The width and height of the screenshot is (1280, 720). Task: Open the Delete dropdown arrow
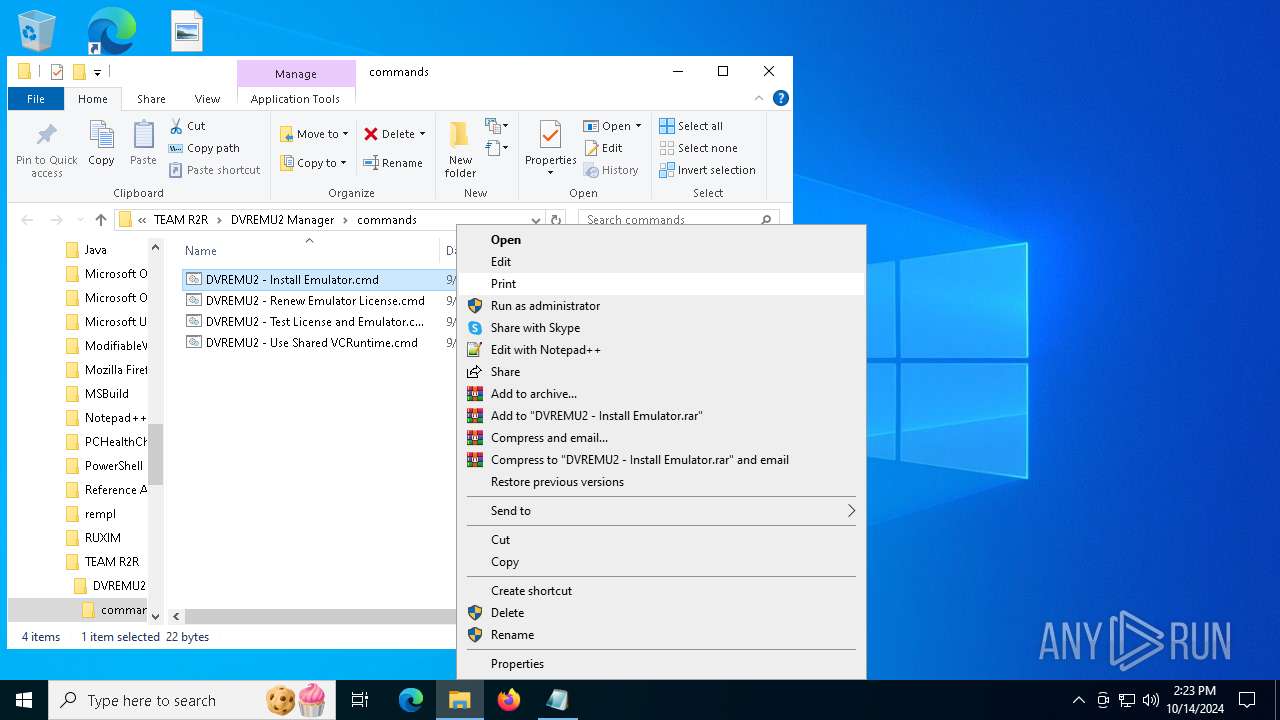click(x=422, y=134)
